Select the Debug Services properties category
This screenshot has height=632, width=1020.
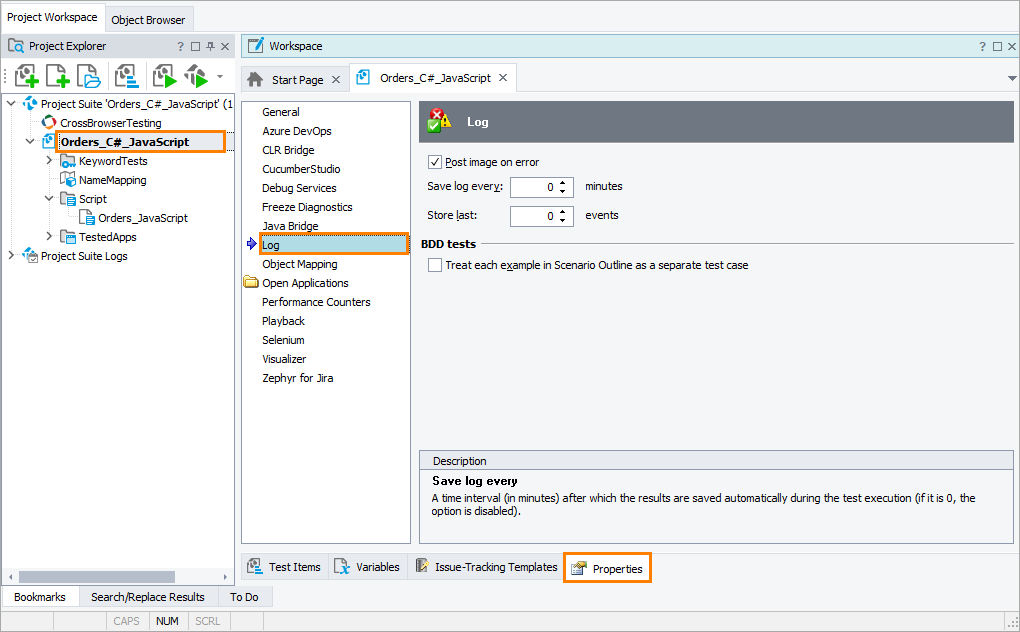[299, 188]
